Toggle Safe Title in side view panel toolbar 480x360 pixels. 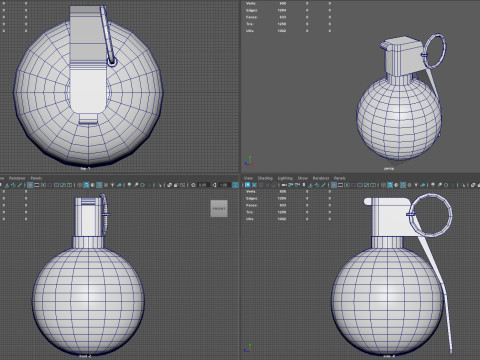(373, 185)
